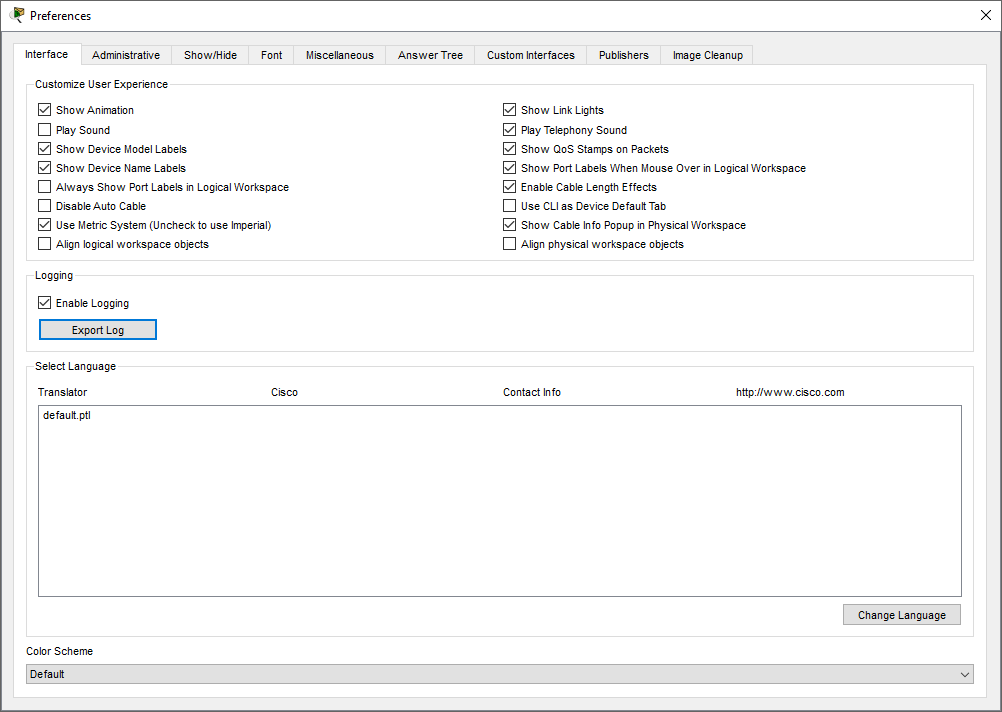Go to the Font tab
This screenshot has width=1002, height=712.
(x=271, y=55)
